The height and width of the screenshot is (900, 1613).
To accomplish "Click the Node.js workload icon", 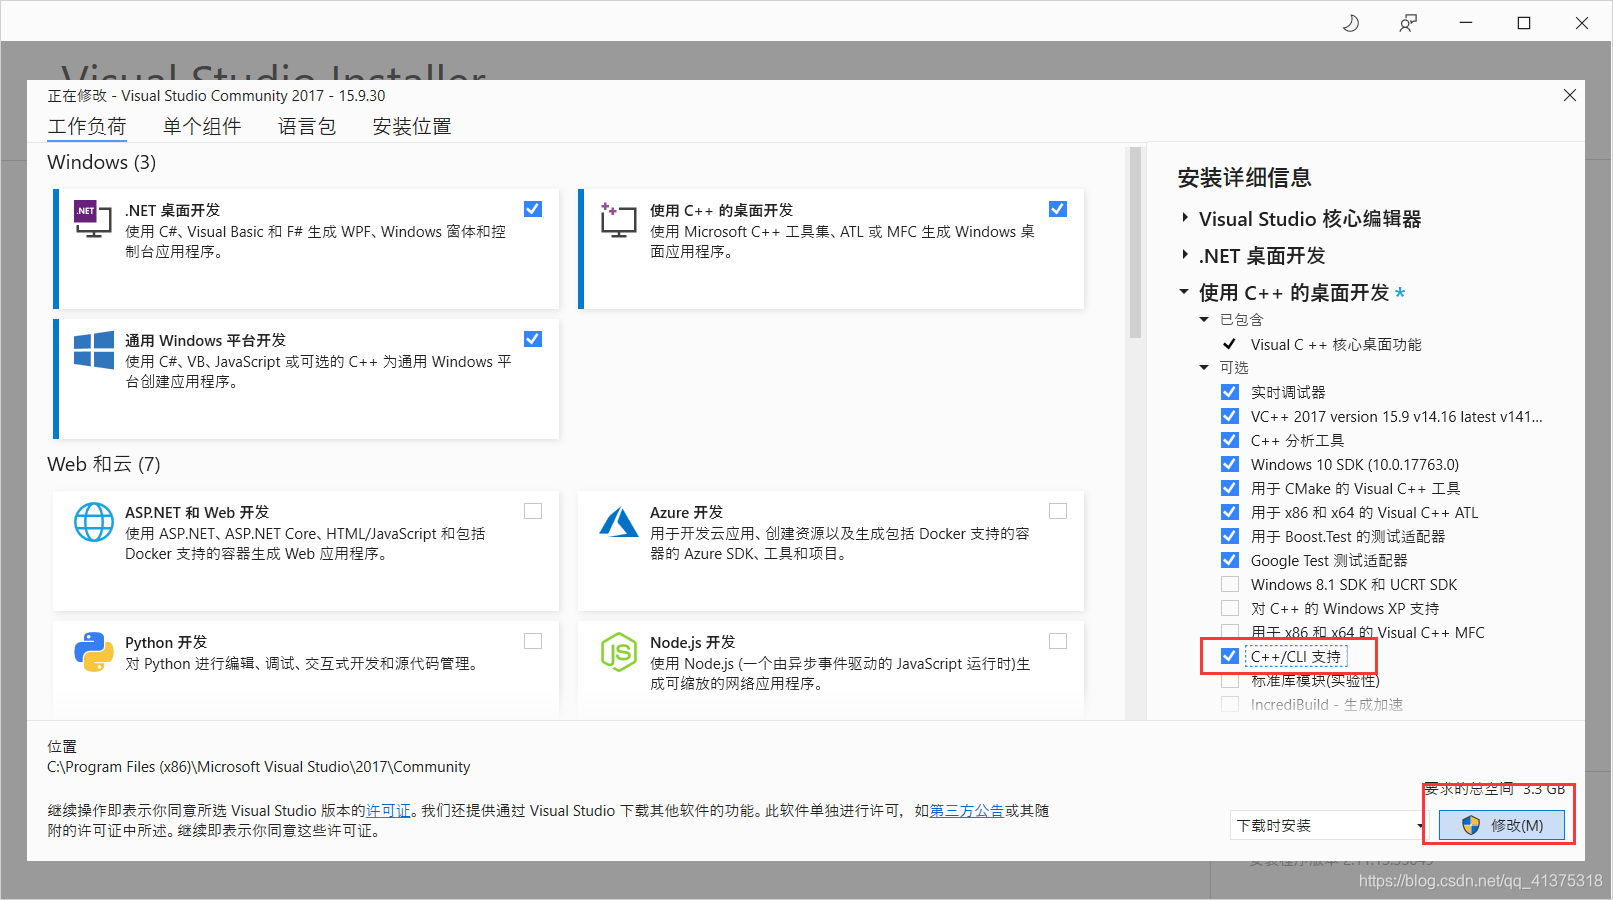I will [x=619, y=651].
